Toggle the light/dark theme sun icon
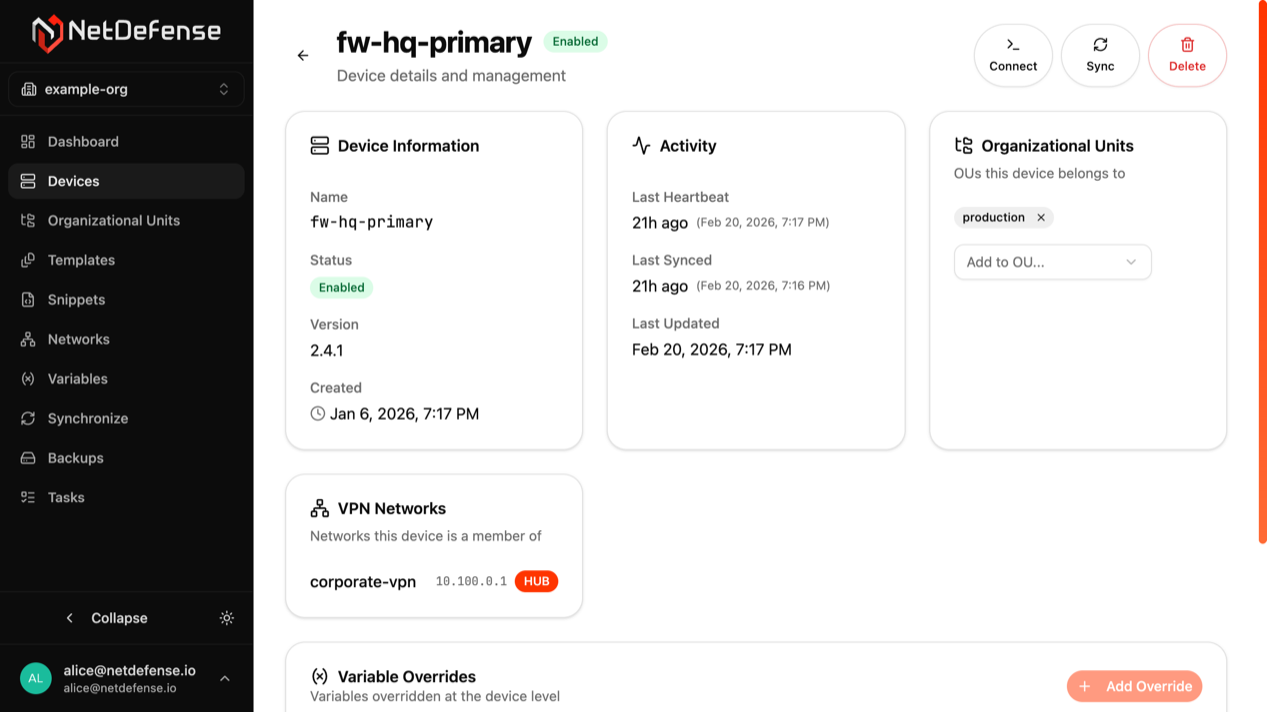The width and height of the screenshot is (1267, 712). coord(227,618)
